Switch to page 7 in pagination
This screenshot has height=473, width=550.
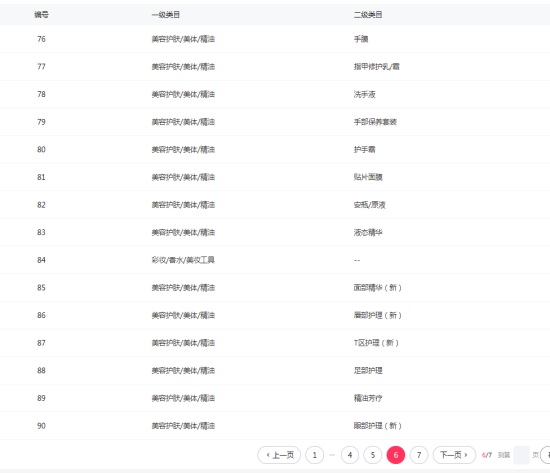click(x=419, y=455)
